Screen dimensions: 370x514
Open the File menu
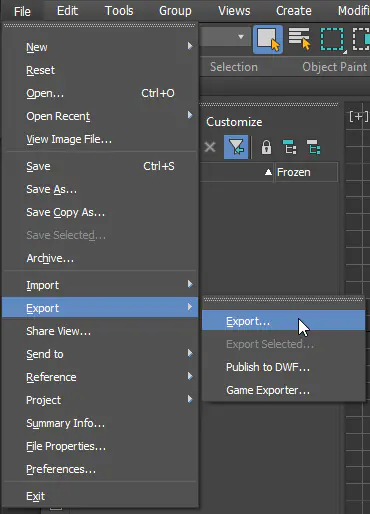[22, 11]
